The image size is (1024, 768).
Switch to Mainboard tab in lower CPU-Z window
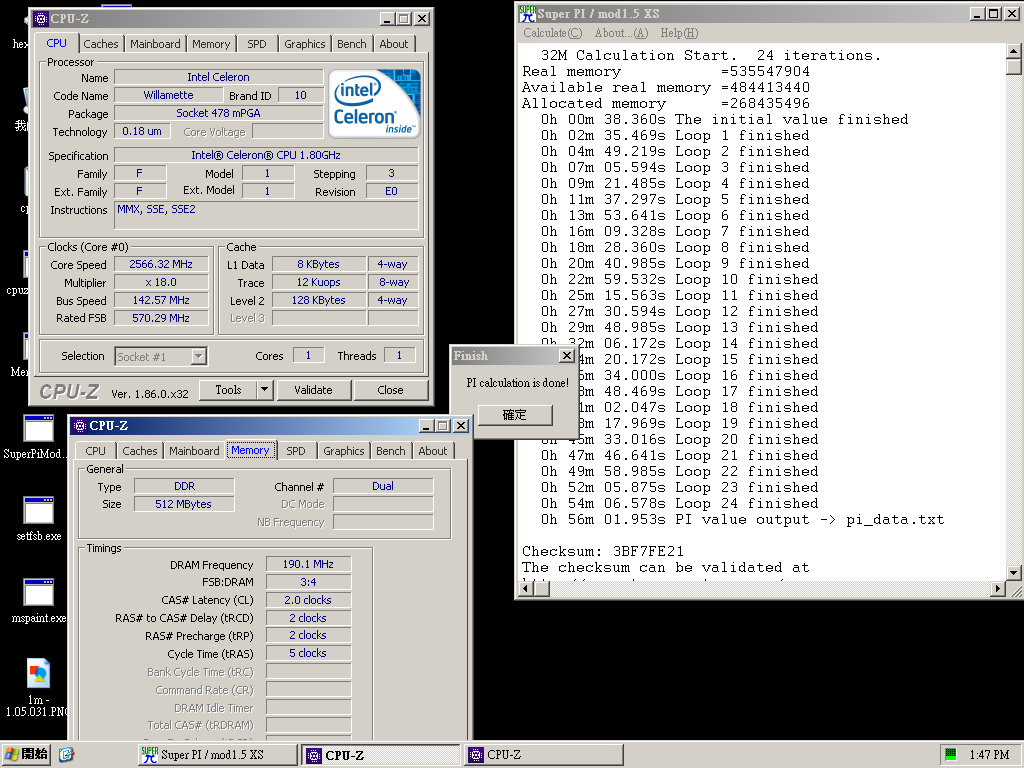pyautogui.click(x=194, y=451)
